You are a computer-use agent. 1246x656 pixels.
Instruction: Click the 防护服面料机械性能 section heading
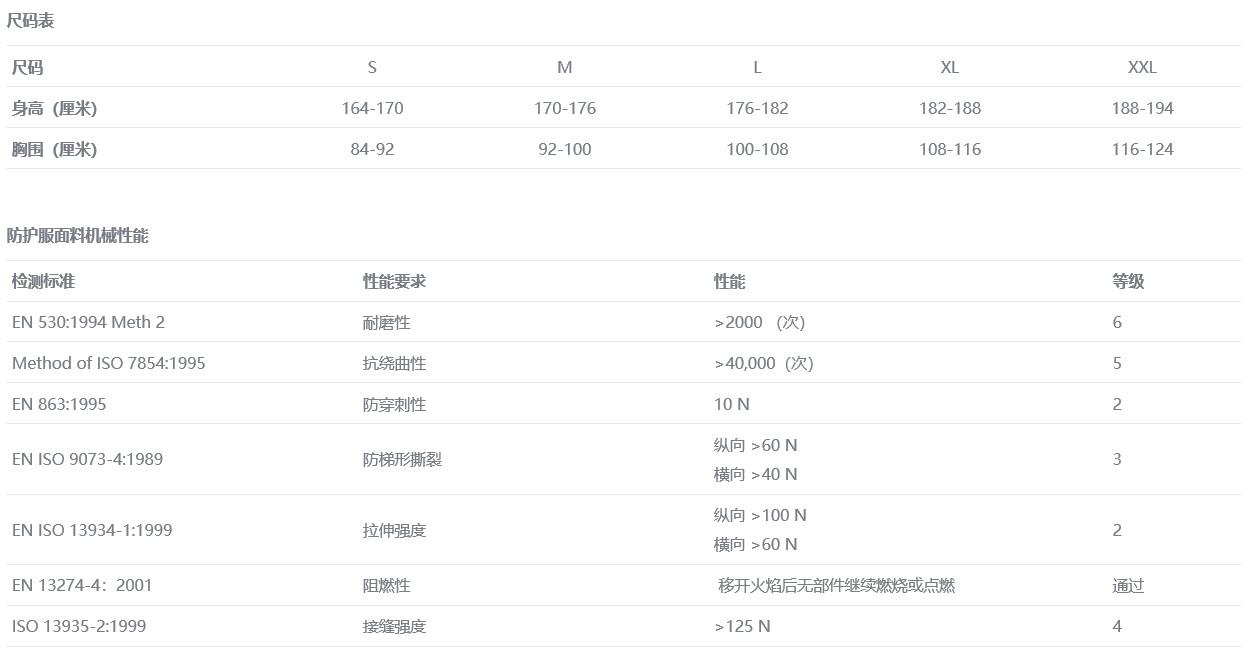pos(77,236)
